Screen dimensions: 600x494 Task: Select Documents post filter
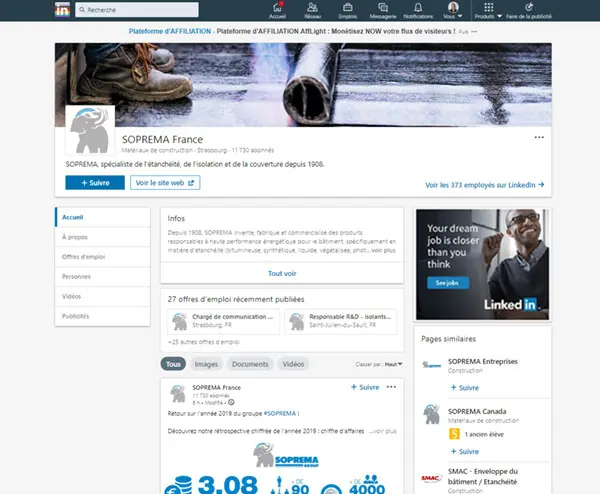[x=250, y=364]
